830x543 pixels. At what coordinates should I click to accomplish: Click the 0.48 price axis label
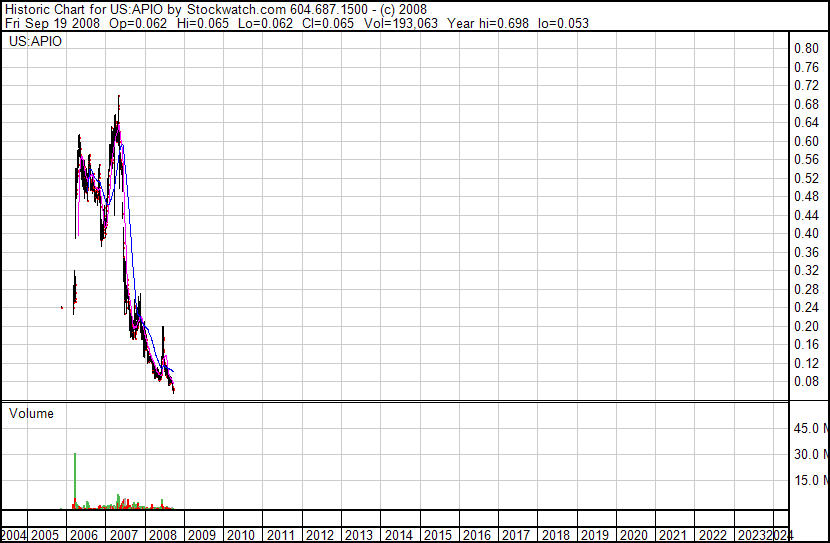click(x=806, y=196)
